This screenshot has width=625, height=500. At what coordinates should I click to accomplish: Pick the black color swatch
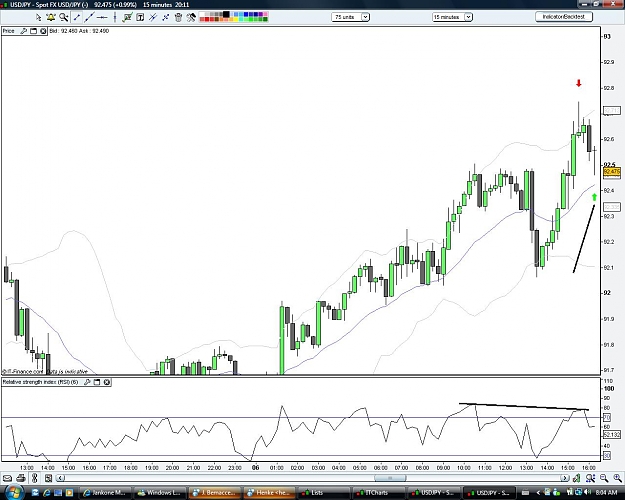[226, 15]
